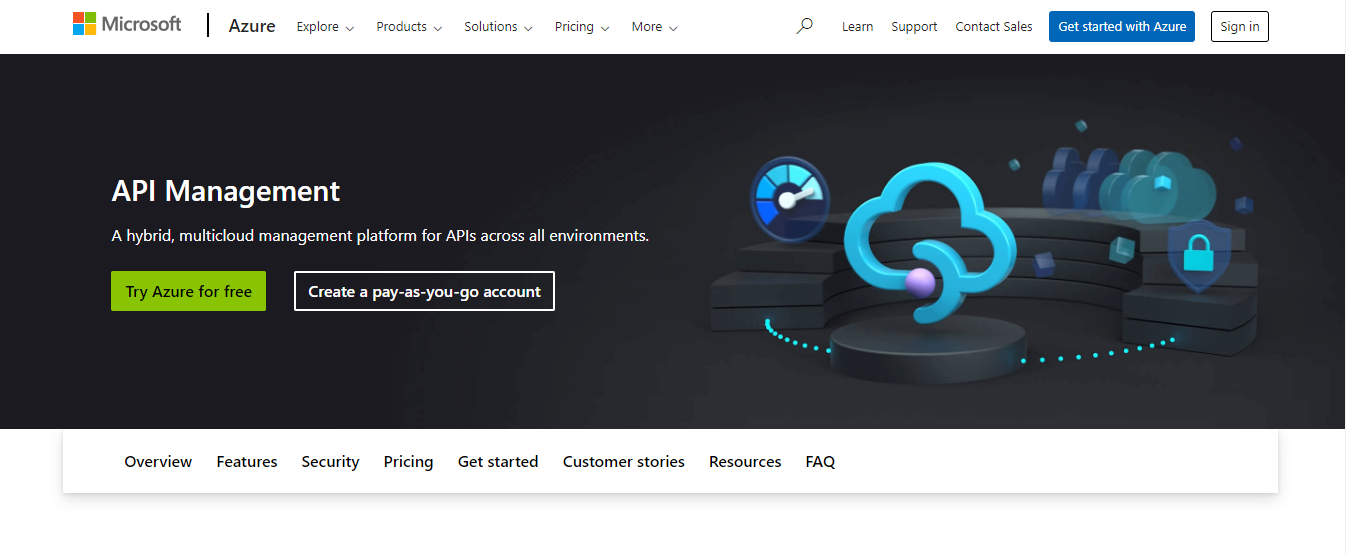Viewport: 1346px width, 554px height.
Task: Select the Resources tab
Action: 745,462
